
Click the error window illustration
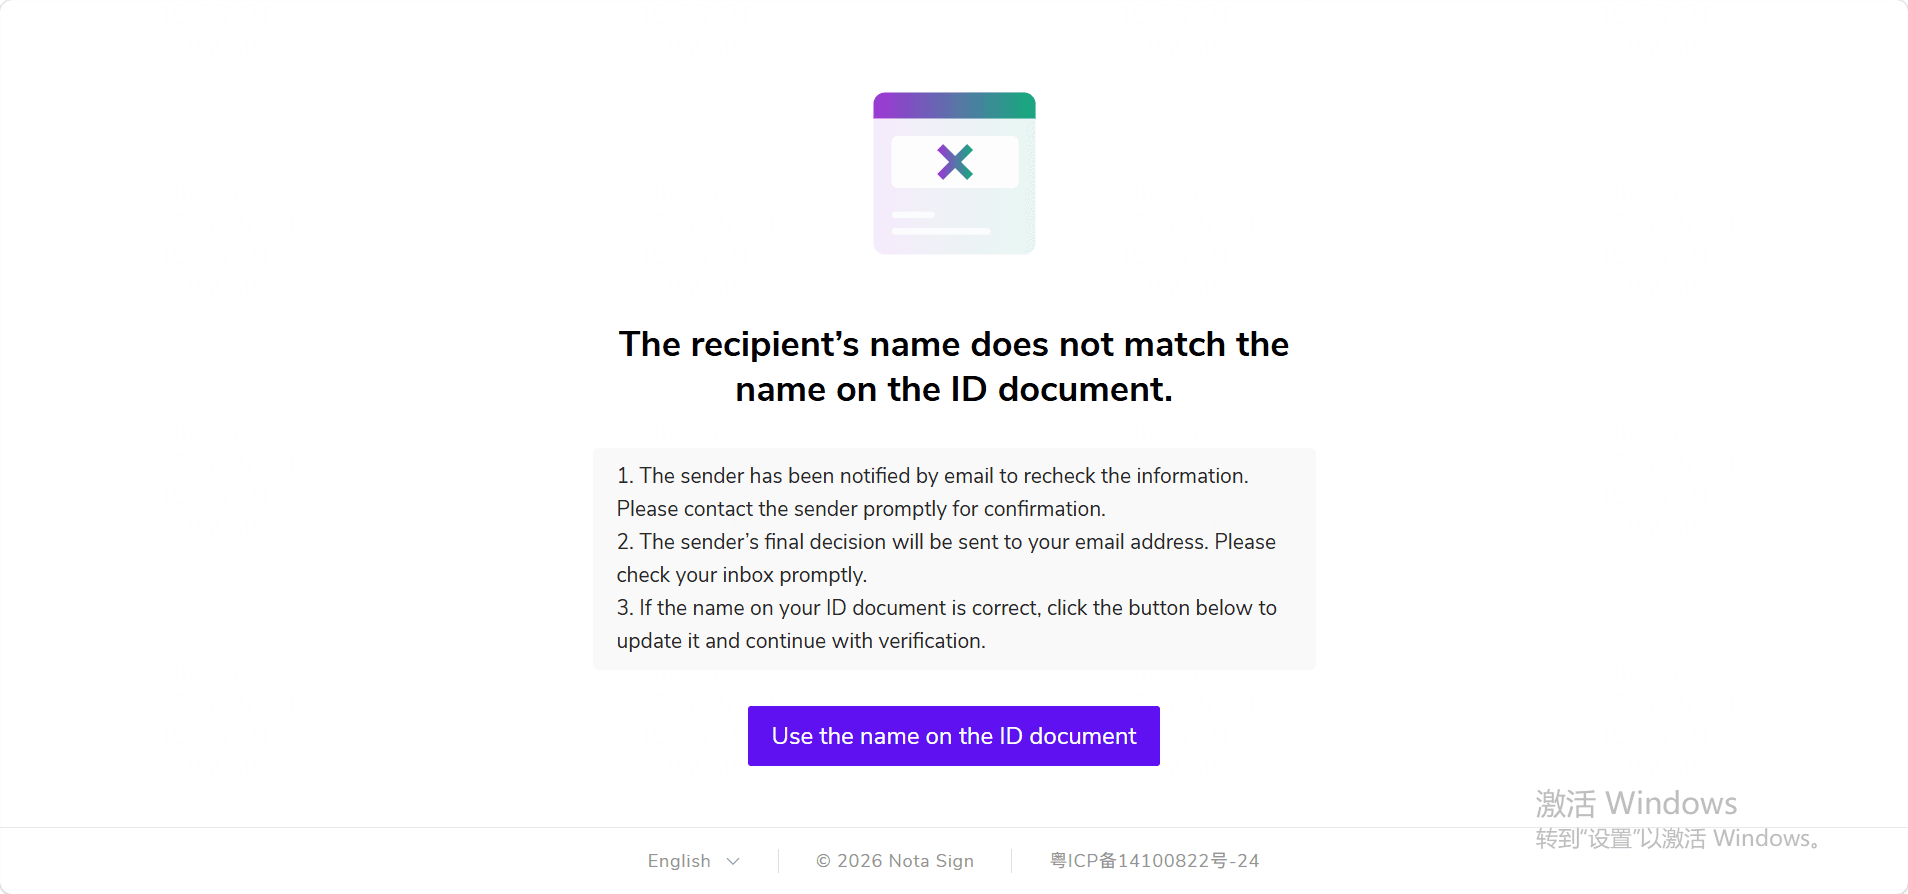[954, 173]
